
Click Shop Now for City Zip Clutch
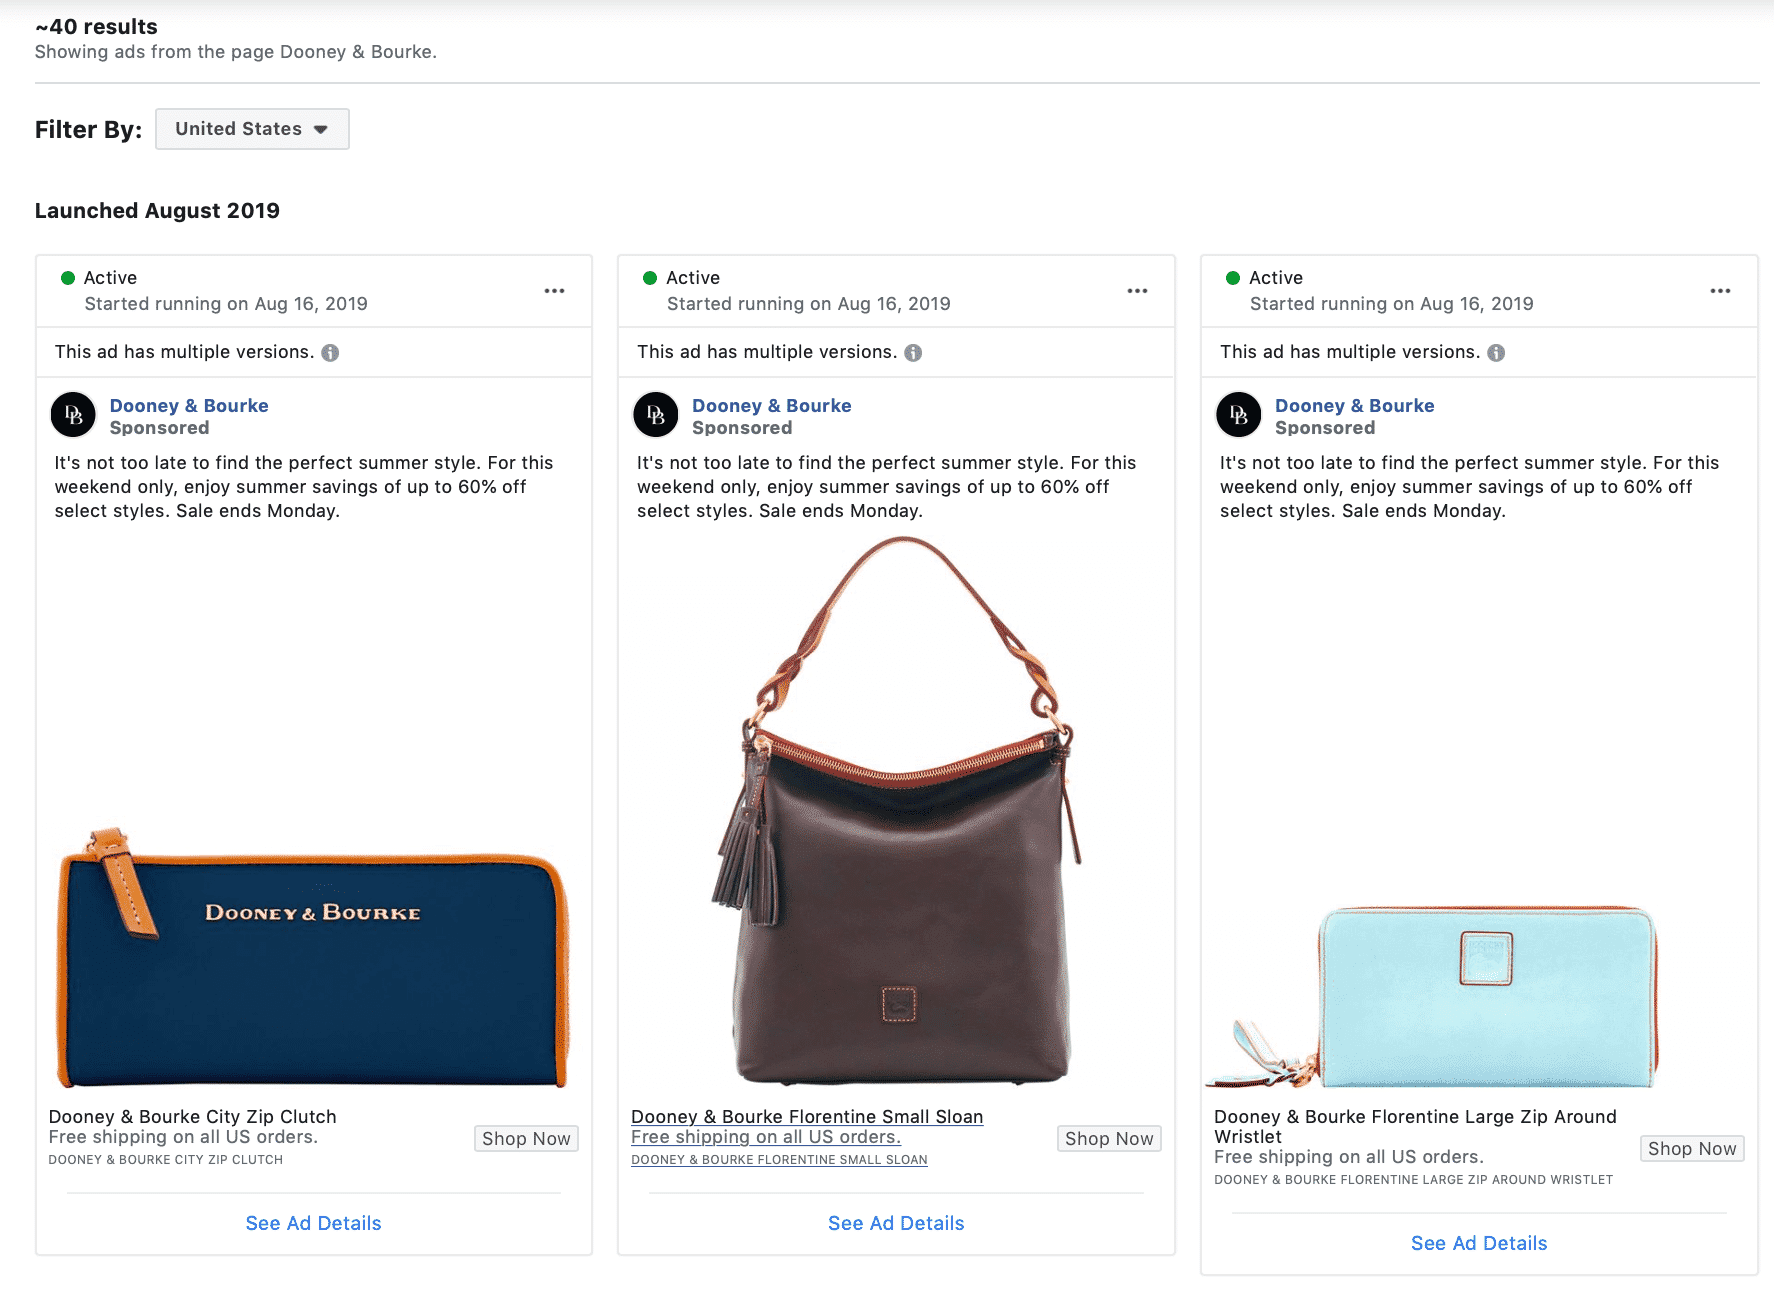pos(526,1139)
